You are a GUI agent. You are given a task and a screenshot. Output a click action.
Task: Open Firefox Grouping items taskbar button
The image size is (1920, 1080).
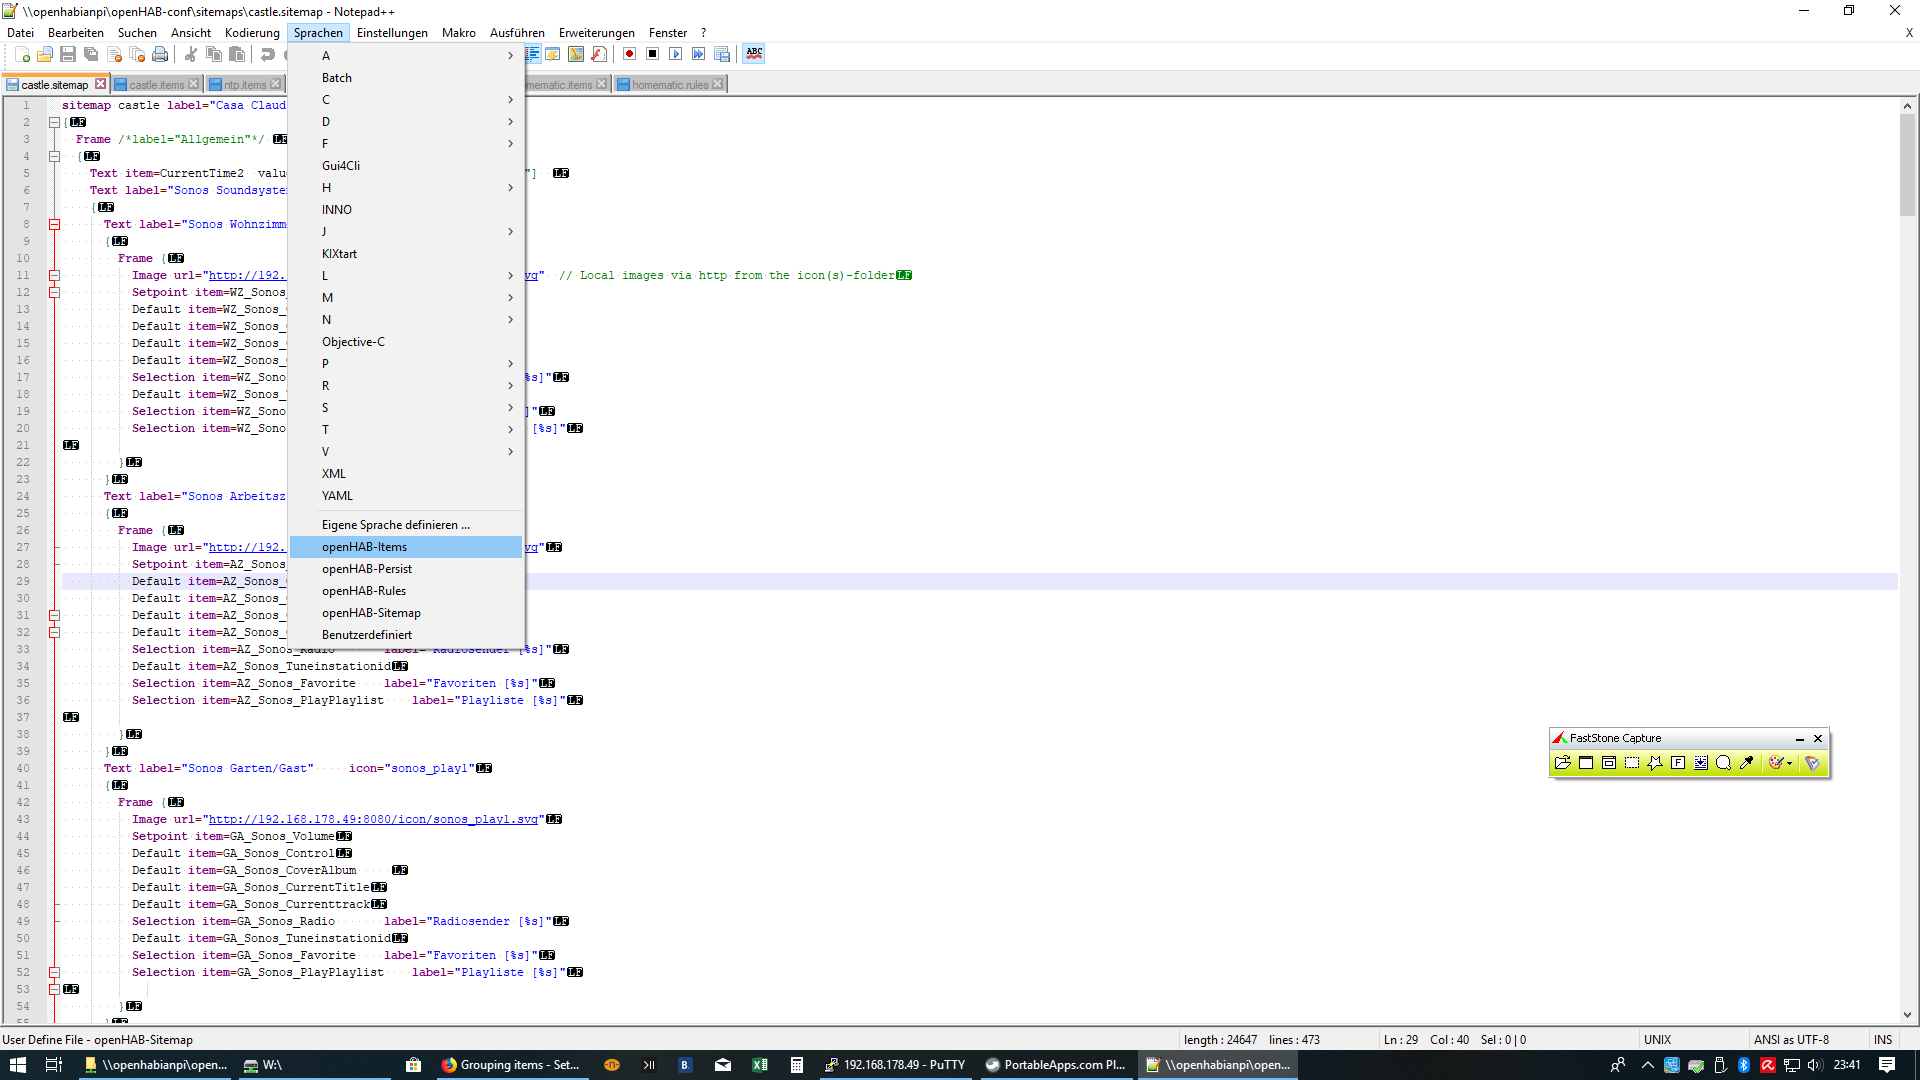pos(511,1065)
